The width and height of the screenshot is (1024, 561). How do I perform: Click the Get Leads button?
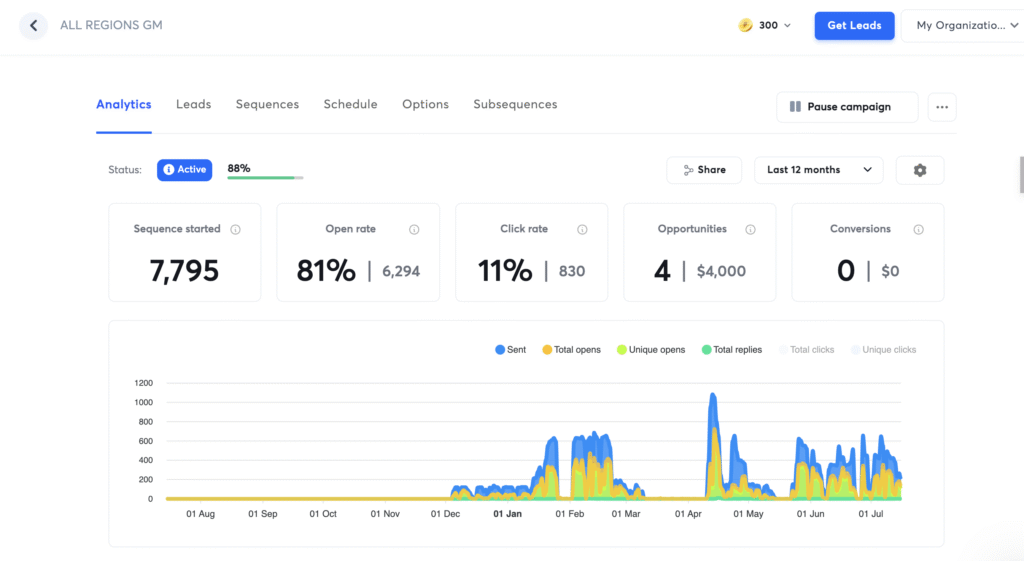[x=854, y=26]
